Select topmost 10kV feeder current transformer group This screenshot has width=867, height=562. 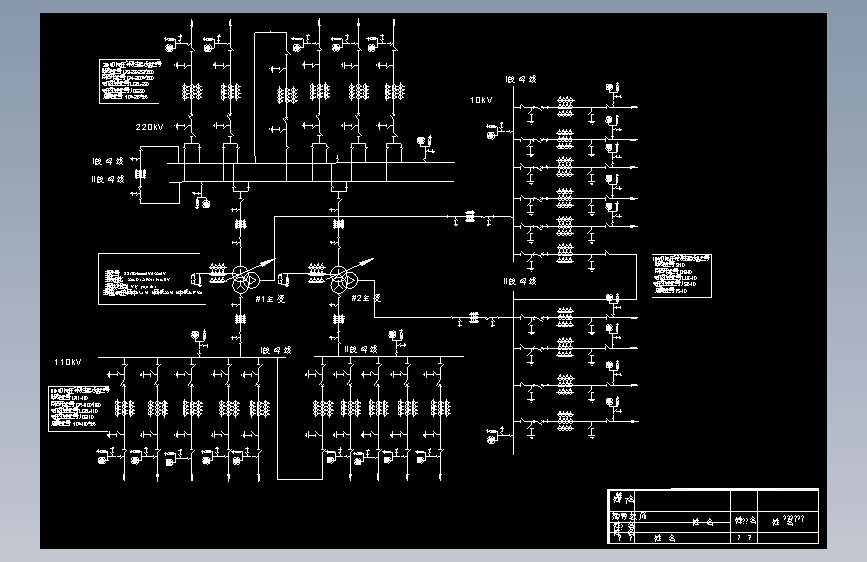(565, 106)
